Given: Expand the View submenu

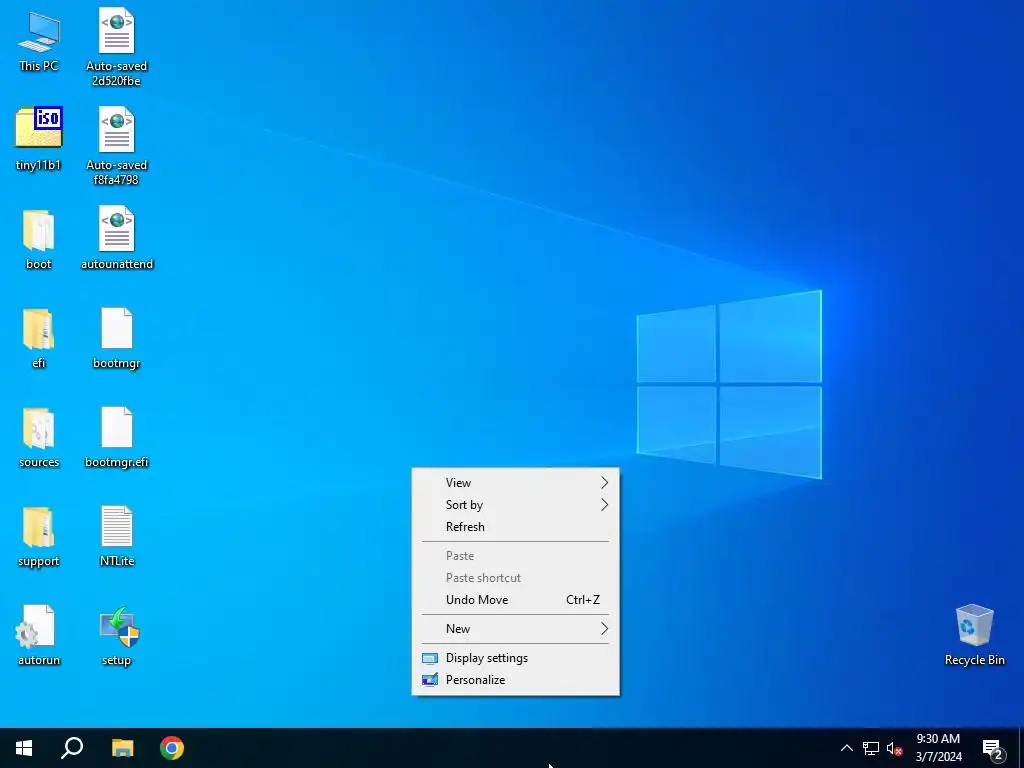Looking at the screenshot, I should 515,483.
